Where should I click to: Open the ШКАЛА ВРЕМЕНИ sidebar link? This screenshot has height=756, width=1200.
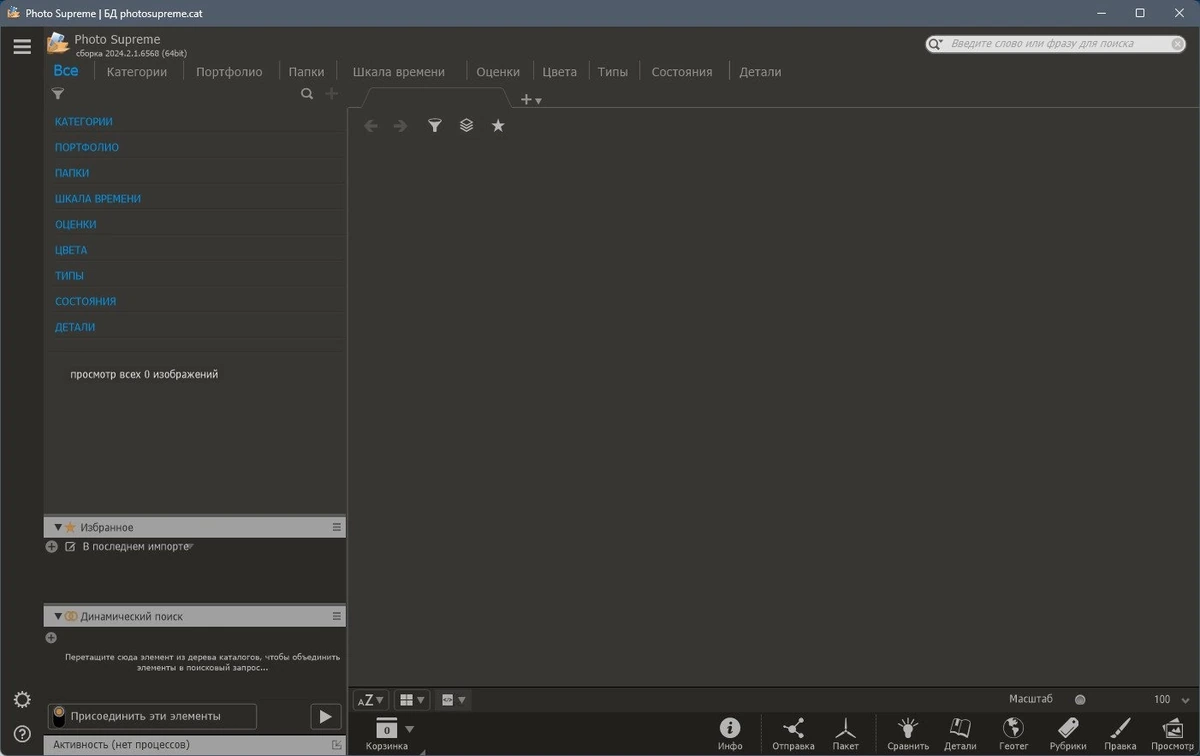(98, 199)
